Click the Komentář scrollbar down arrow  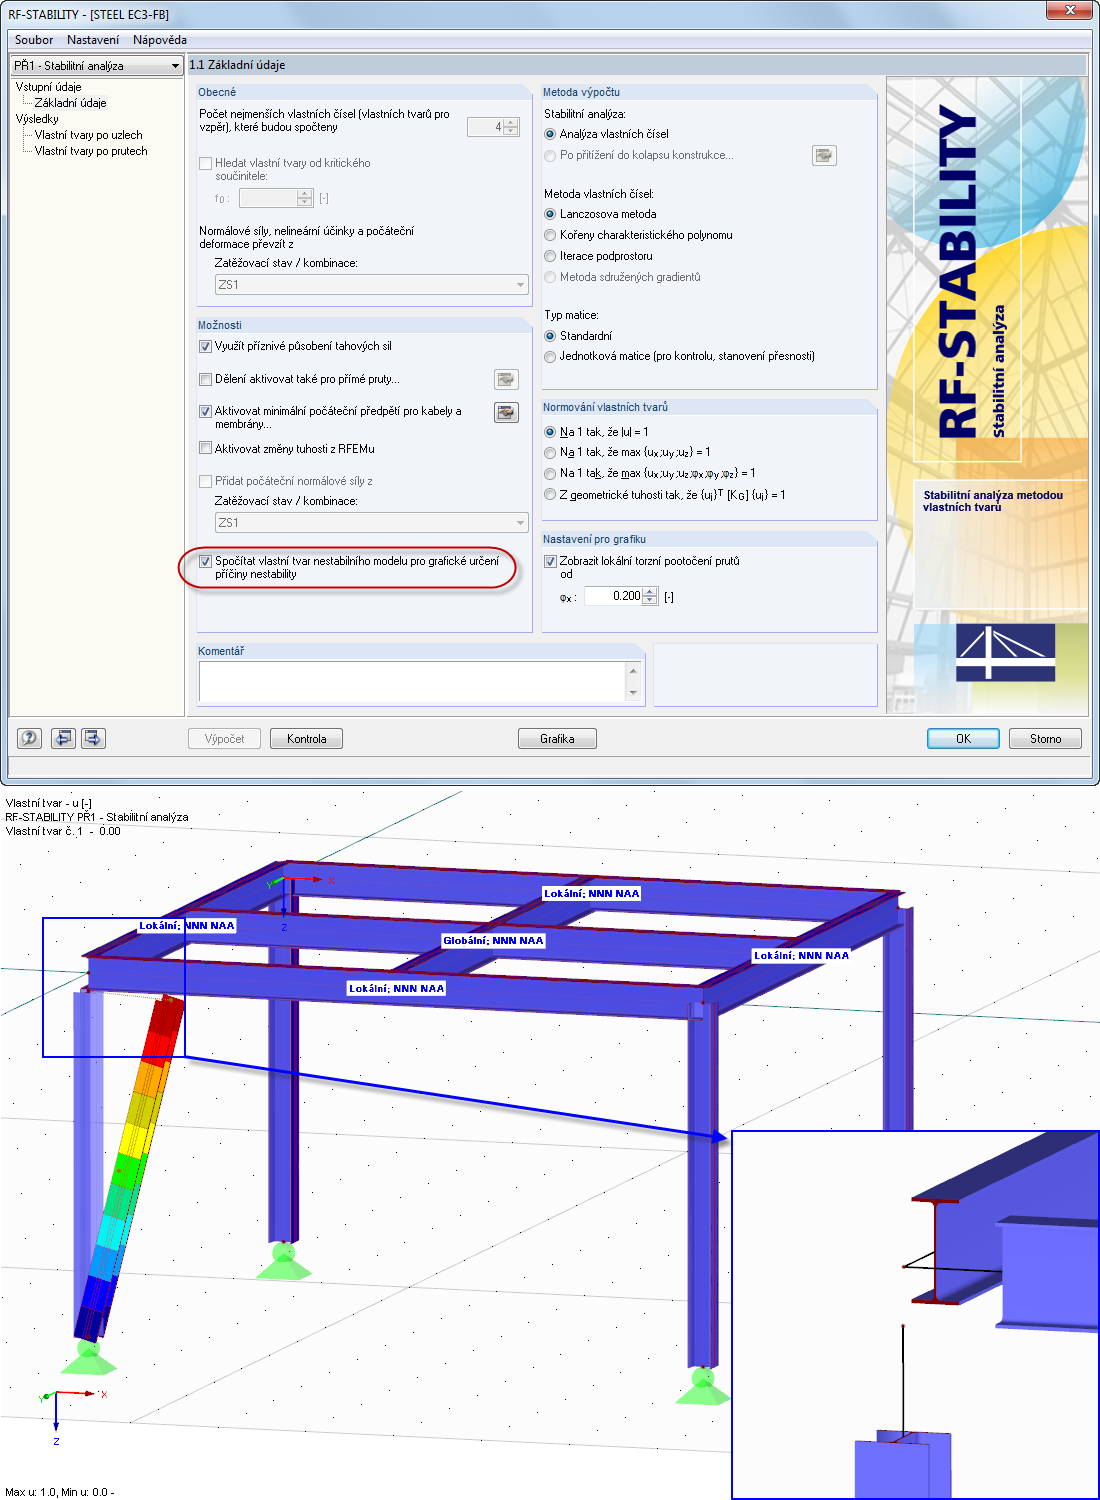click(x=633, y=693)
